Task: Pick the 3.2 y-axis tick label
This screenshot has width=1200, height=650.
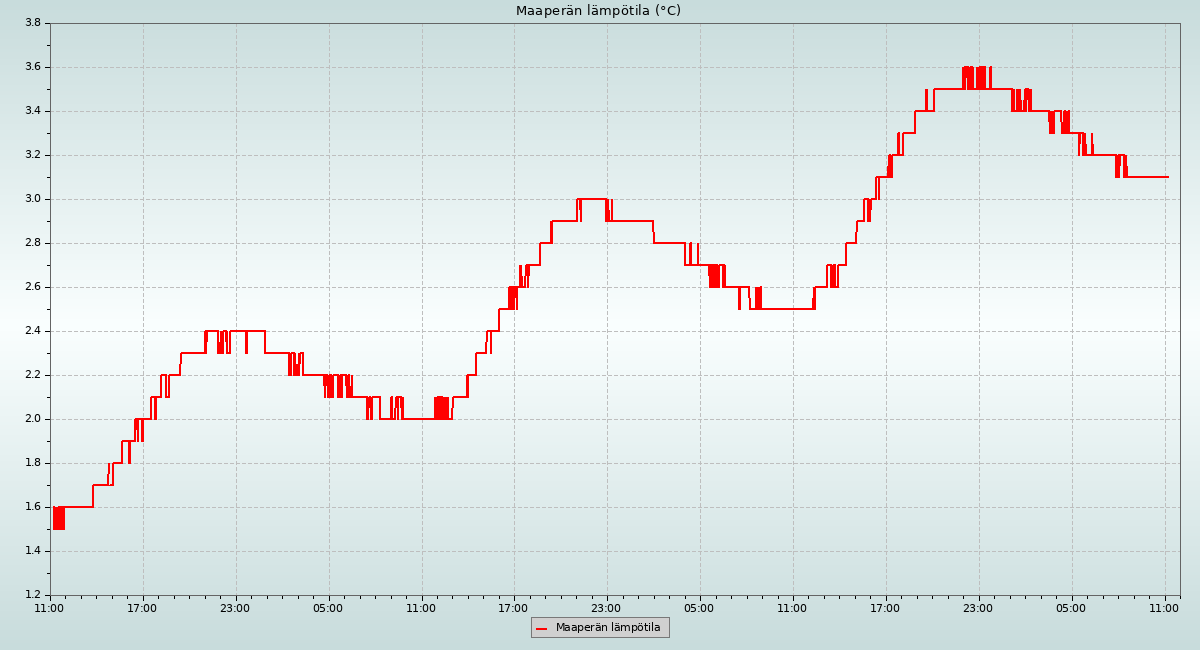Action: 32,155
